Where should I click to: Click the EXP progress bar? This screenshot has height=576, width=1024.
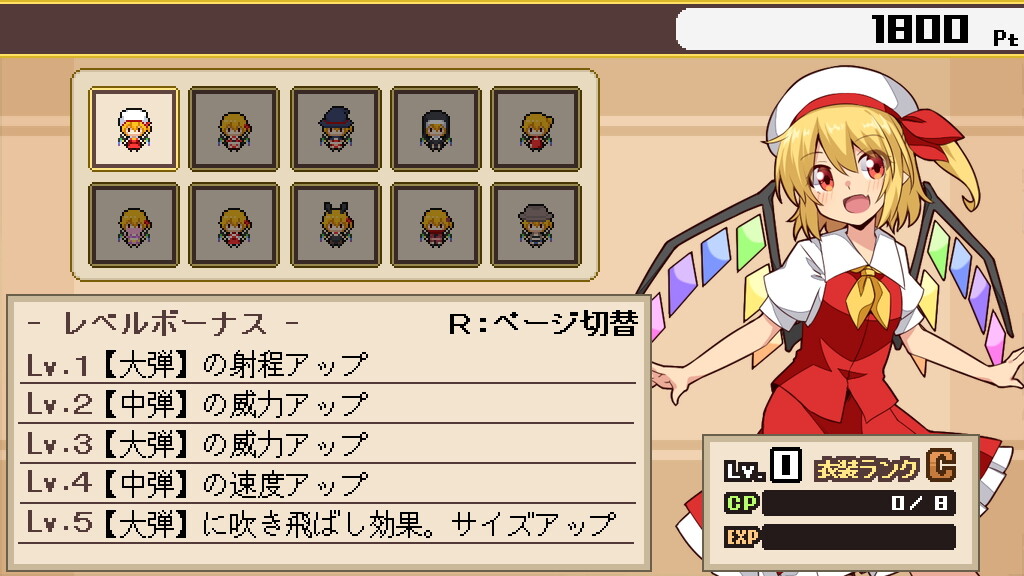tap(858, 537)
